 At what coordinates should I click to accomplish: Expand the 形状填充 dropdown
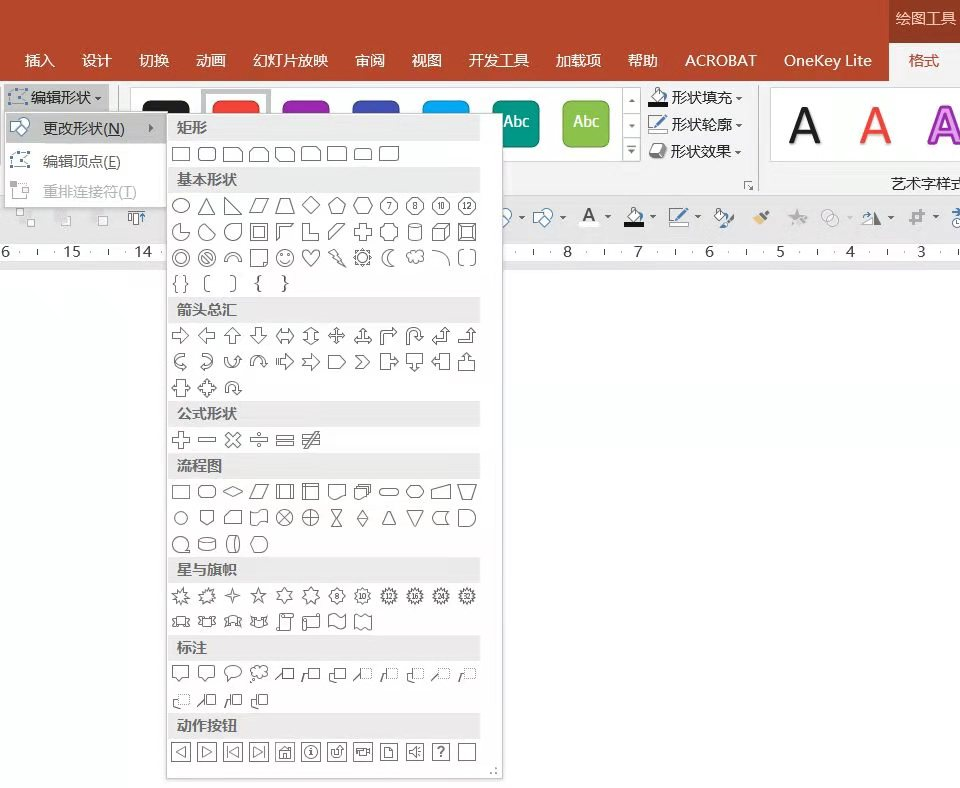739,98
